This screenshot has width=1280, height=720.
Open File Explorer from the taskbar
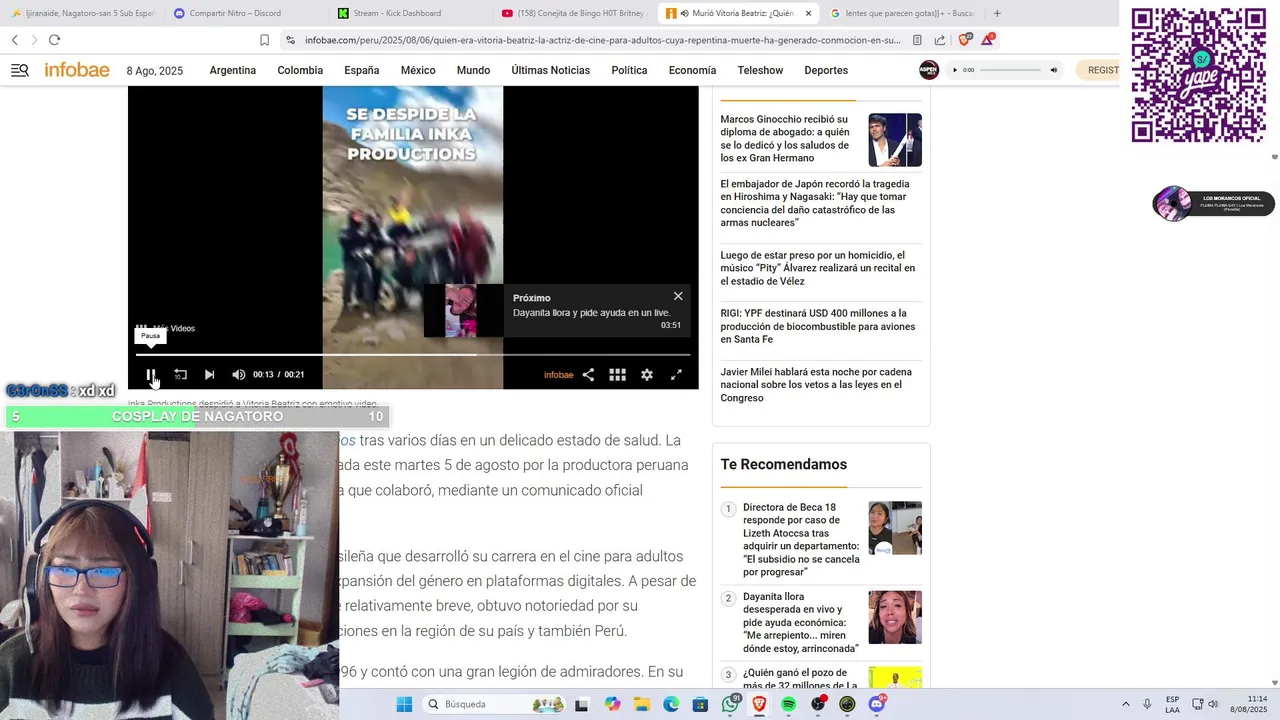coord(641,704)
